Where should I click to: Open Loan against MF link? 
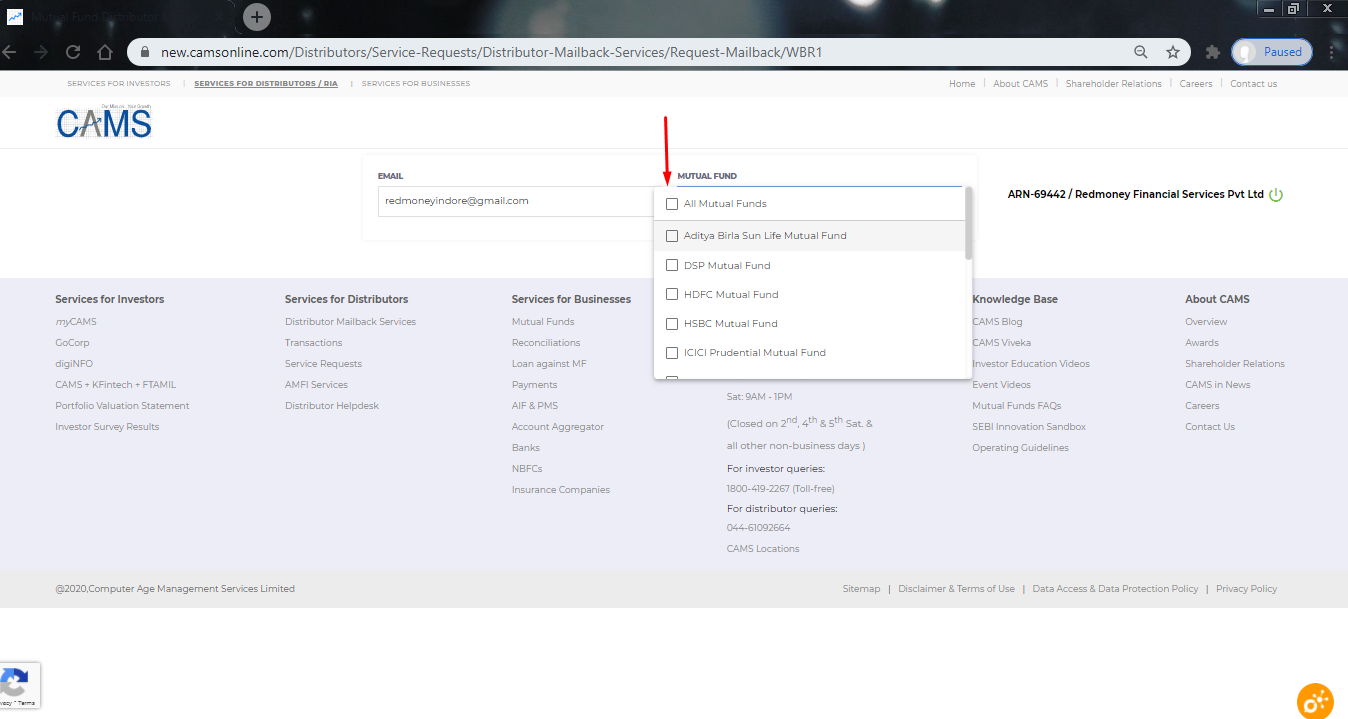(549, 364)
